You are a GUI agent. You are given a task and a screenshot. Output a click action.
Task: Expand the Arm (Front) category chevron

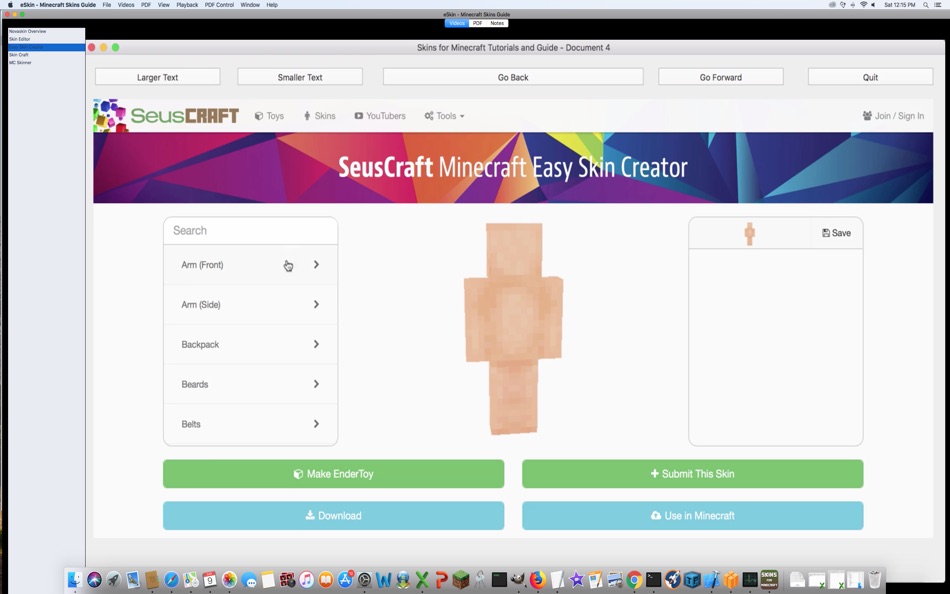[316, 264]
